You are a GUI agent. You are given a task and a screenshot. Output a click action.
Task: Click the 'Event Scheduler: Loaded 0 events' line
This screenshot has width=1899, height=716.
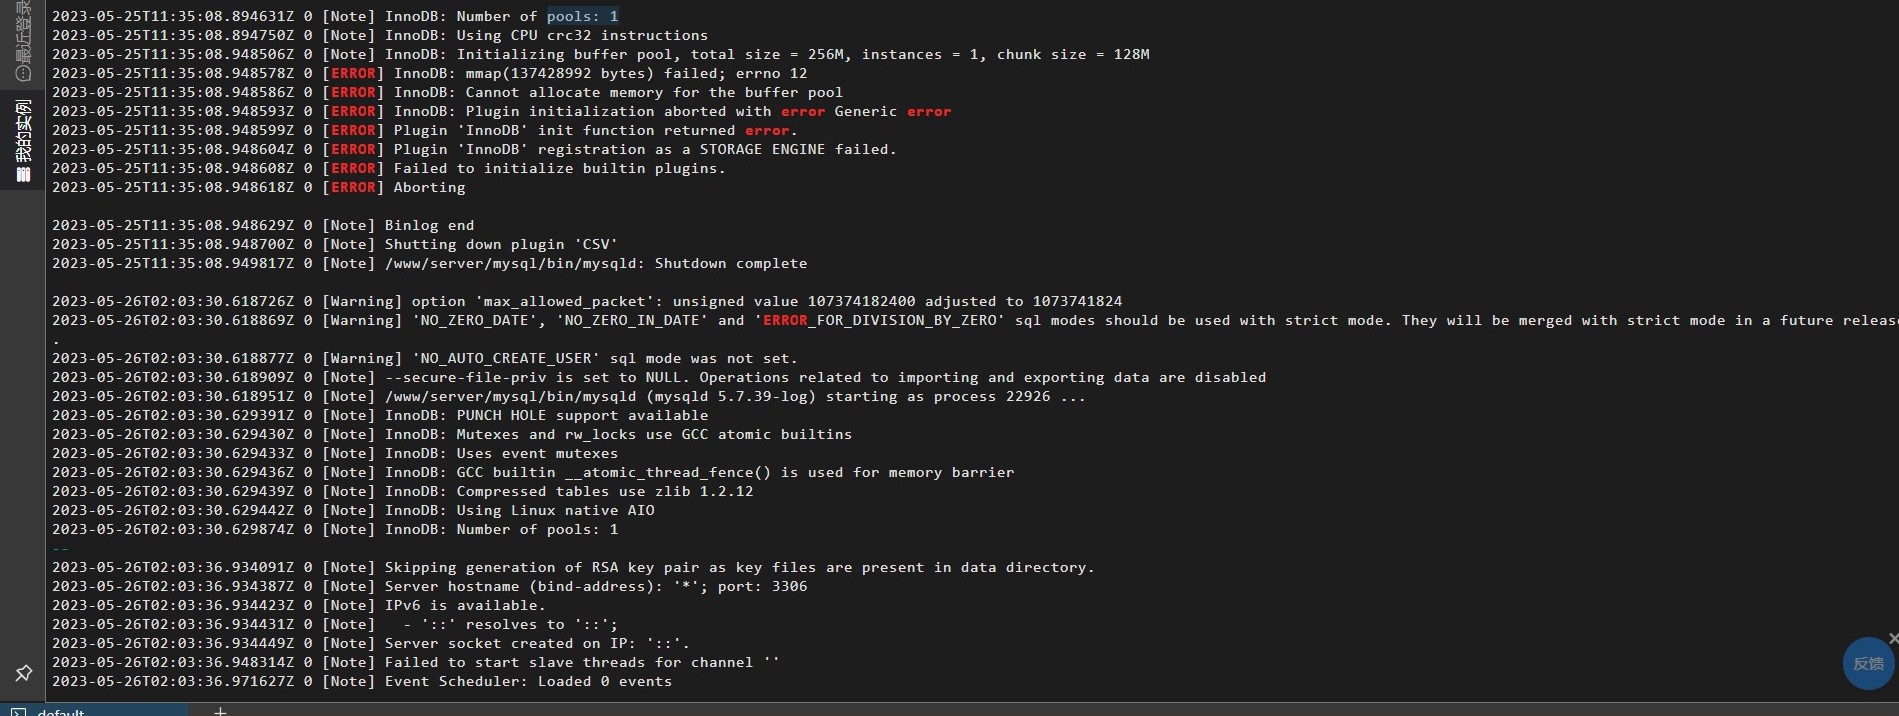pyautogui.click(x=362, y=681)
